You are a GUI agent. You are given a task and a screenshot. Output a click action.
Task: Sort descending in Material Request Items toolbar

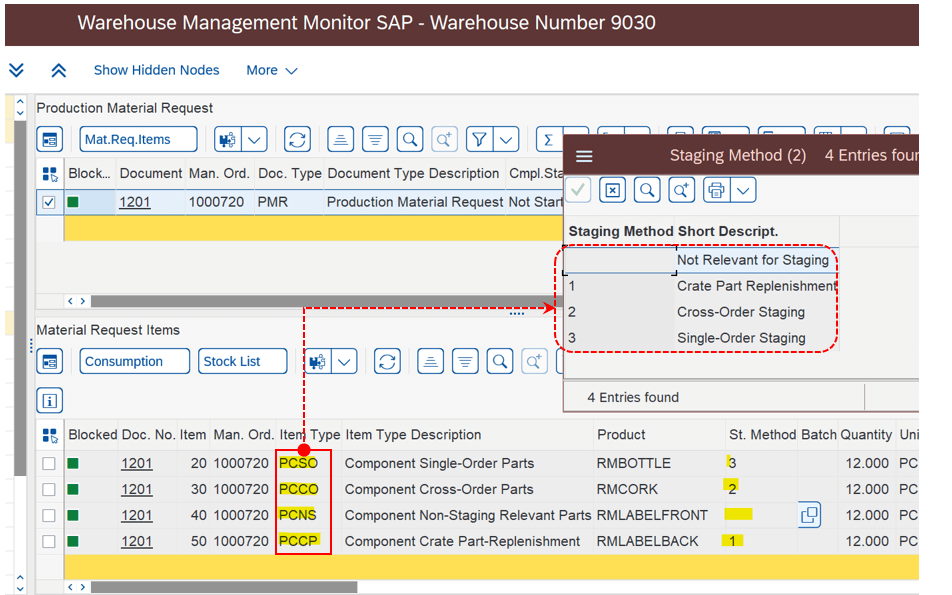(x=465, y=362)
